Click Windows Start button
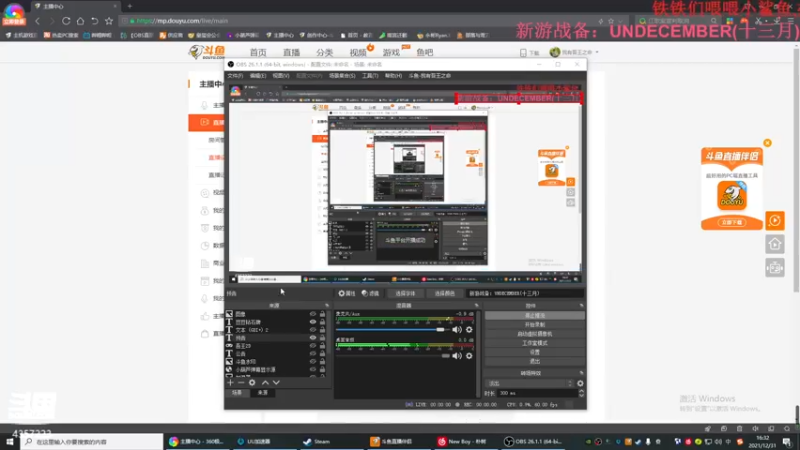This screenshot has height=450, width=800. (10, 442)
